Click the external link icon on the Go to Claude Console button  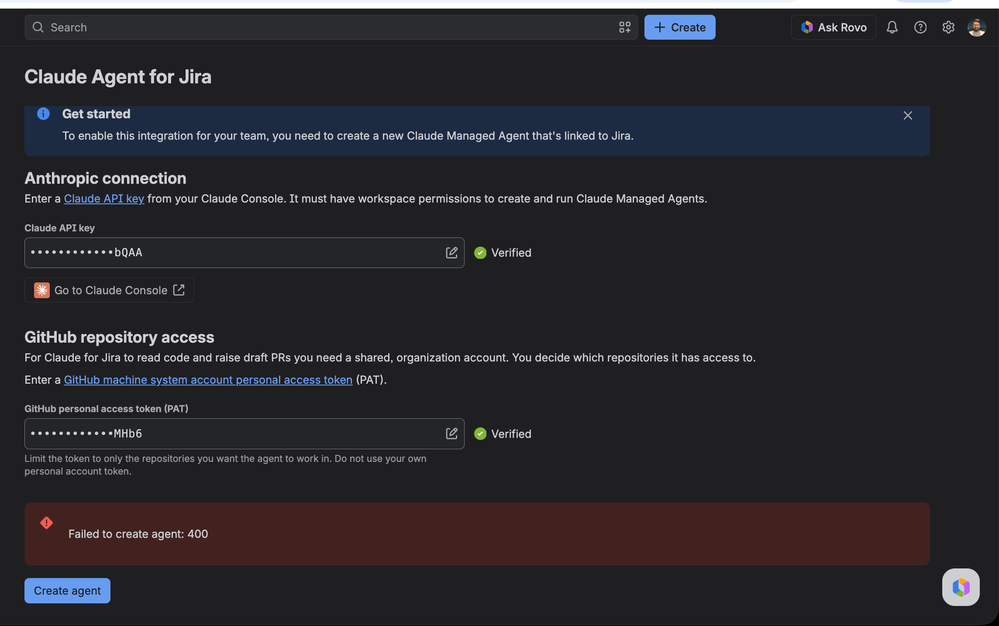[x=179, y=290]
